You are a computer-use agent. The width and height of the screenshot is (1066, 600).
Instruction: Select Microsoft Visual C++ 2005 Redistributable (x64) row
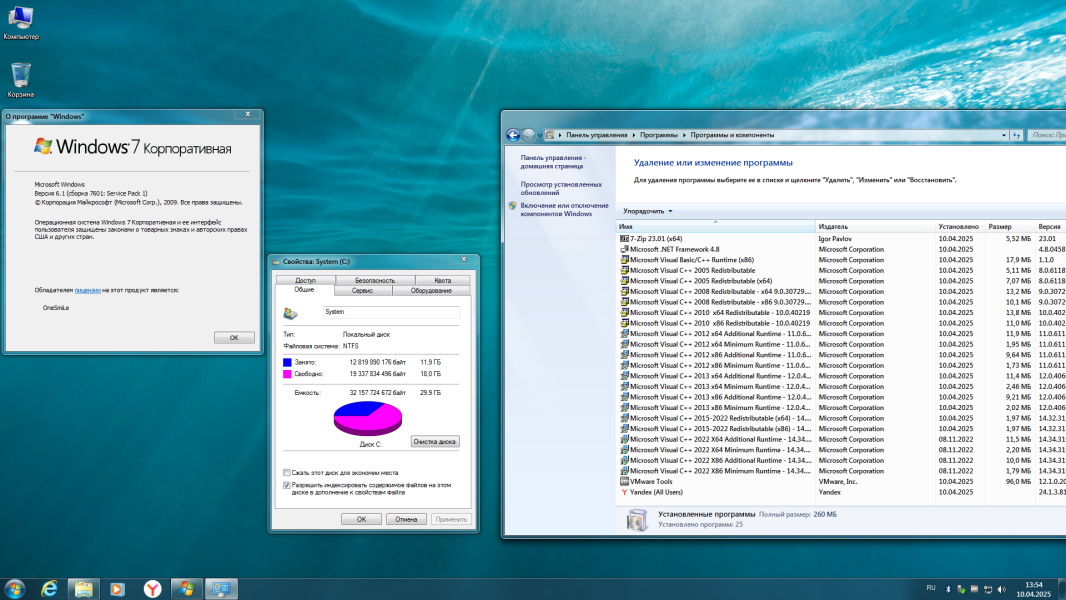[841, 281]
